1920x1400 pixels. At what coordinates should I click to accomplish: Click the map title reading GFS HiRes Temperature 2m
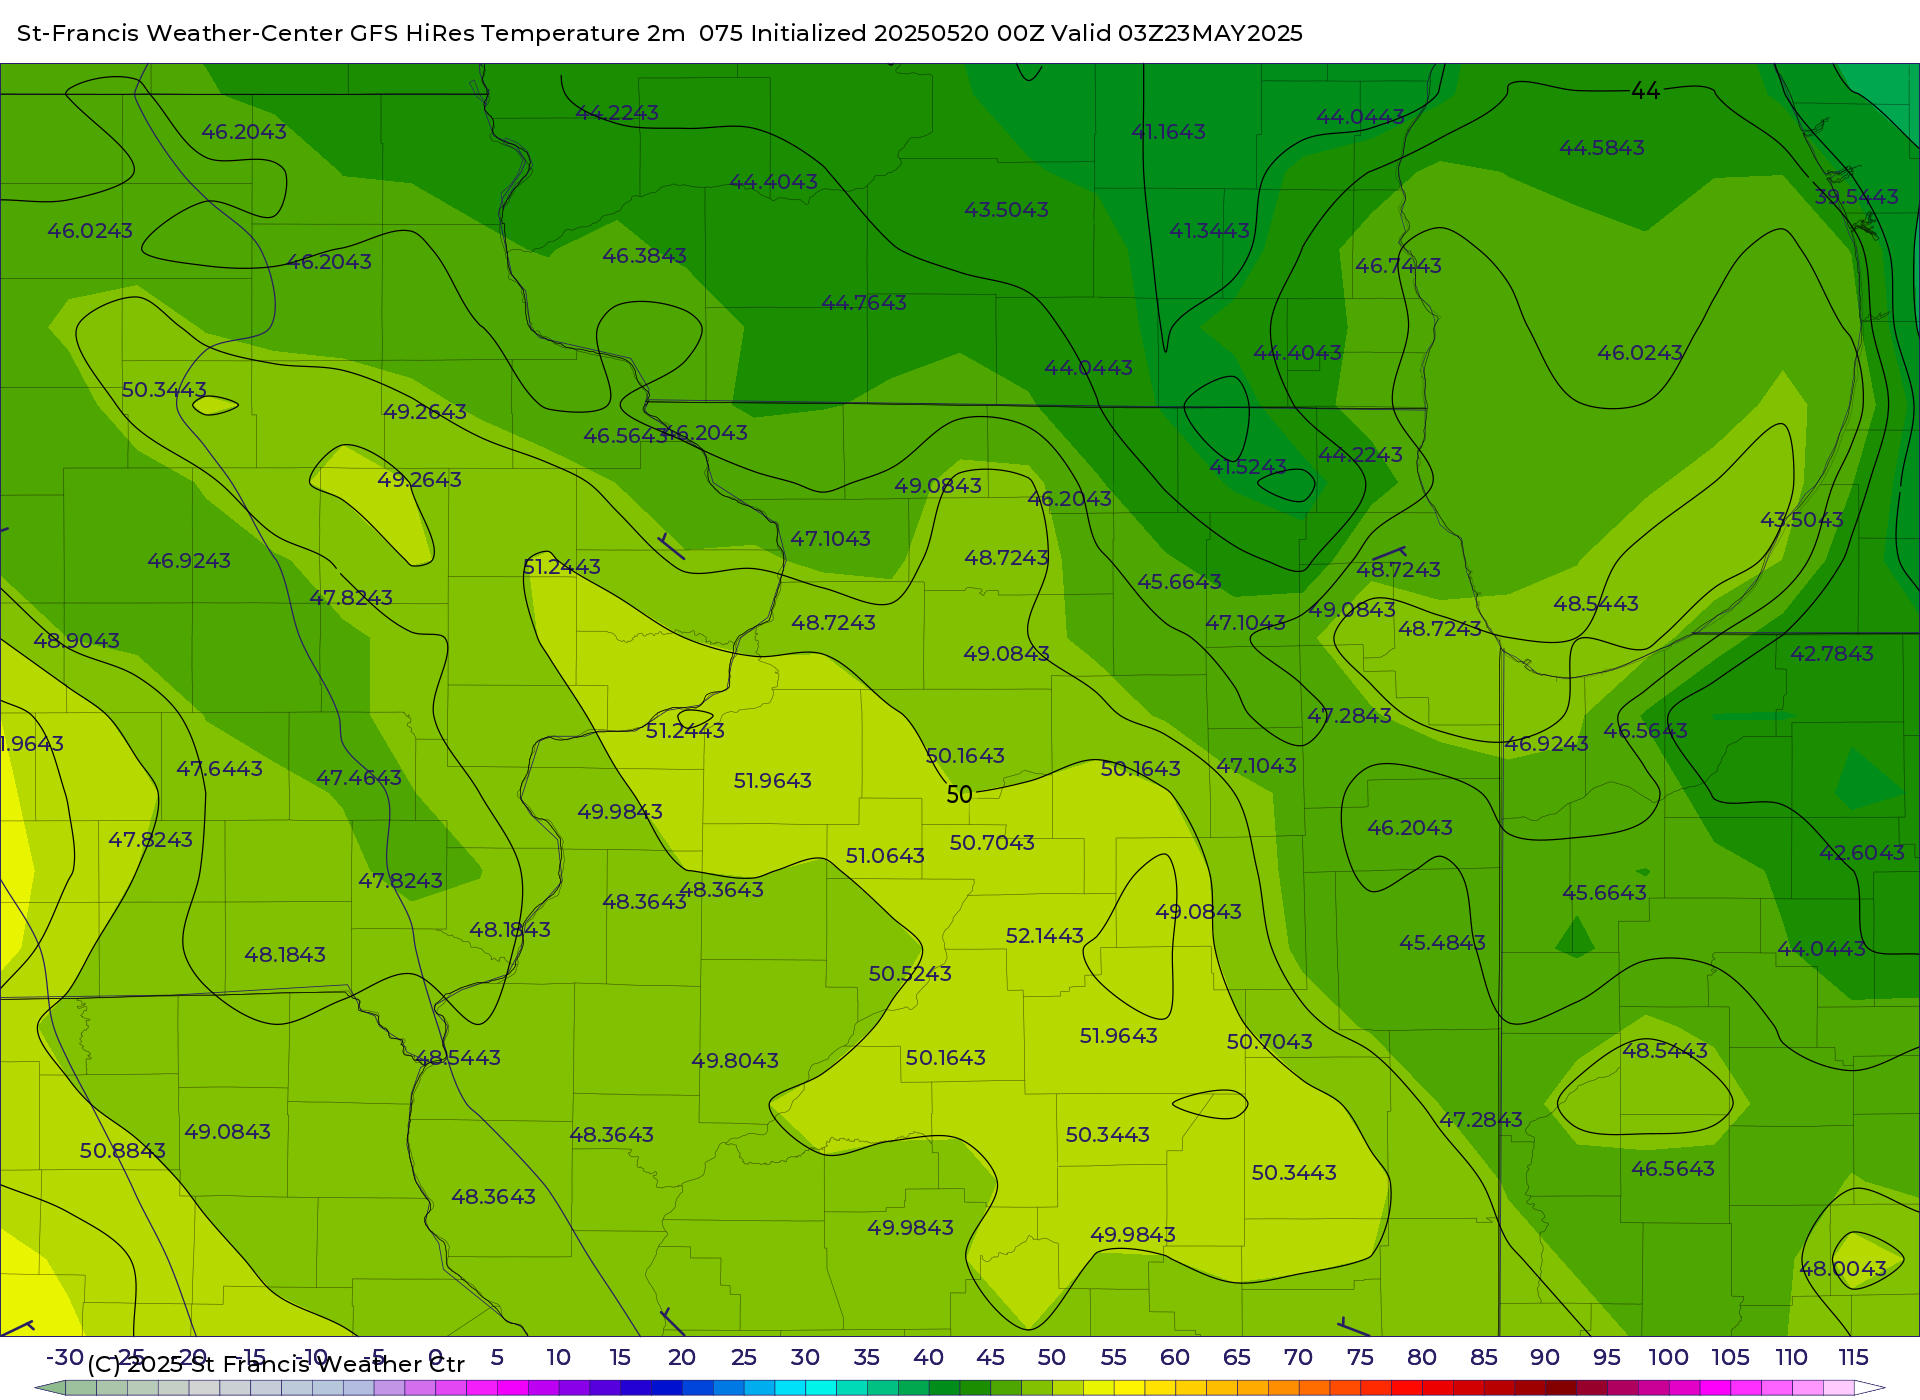coord(517,33)
